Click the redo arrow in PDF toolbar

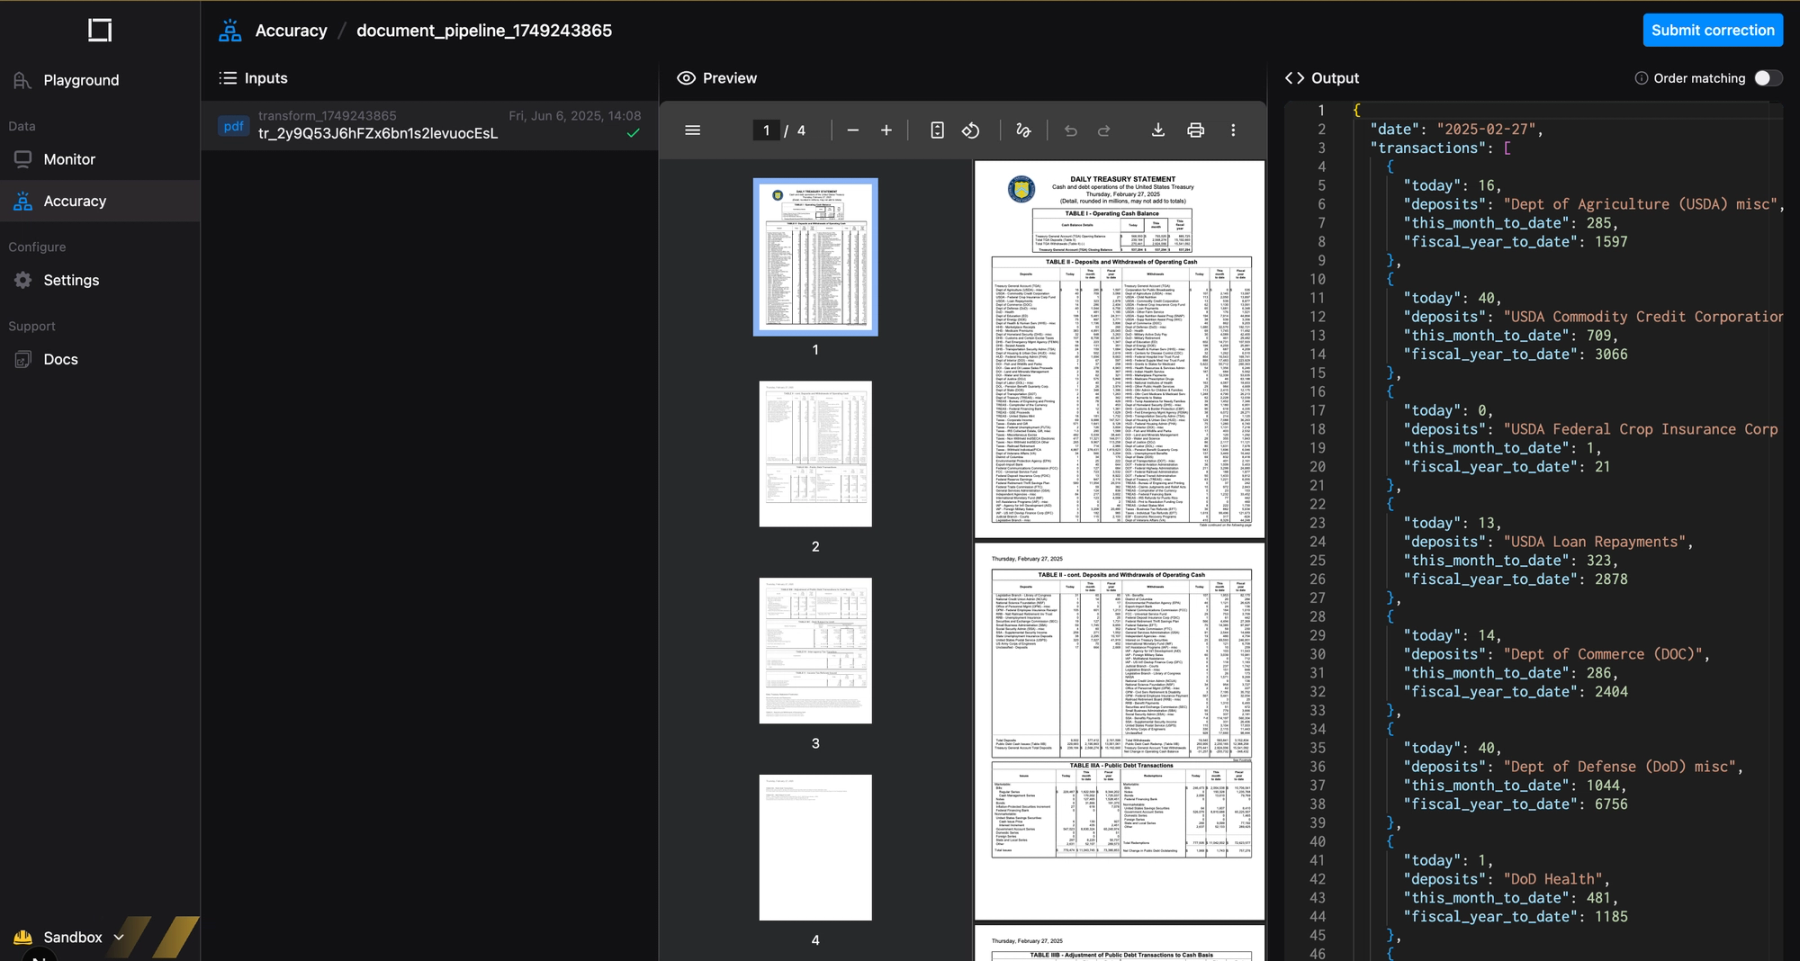point(1104,130)
